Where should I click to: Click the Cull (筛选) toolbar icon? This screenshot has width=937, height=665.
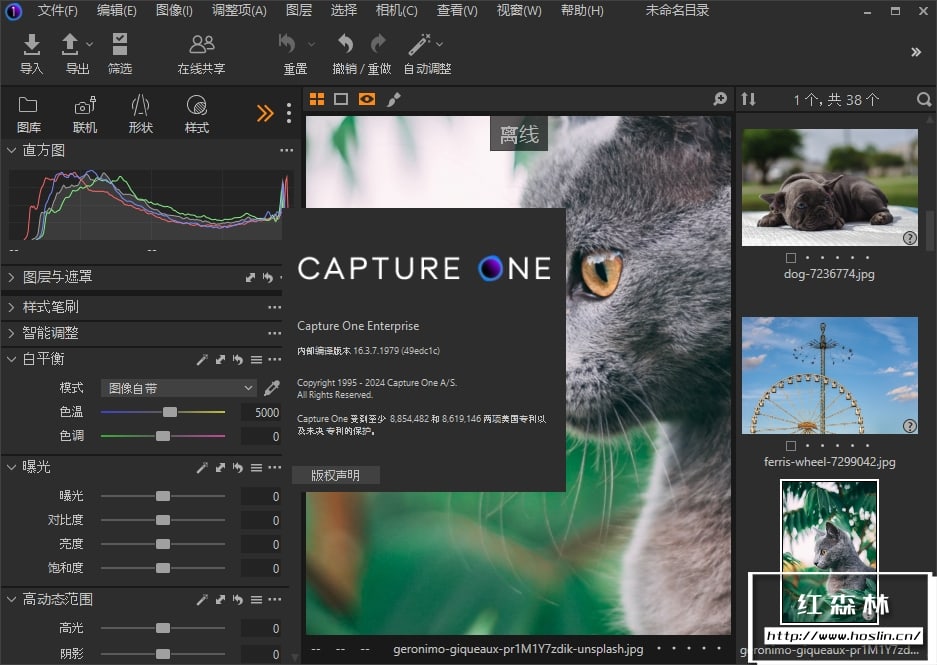click(x=120, y=45)
